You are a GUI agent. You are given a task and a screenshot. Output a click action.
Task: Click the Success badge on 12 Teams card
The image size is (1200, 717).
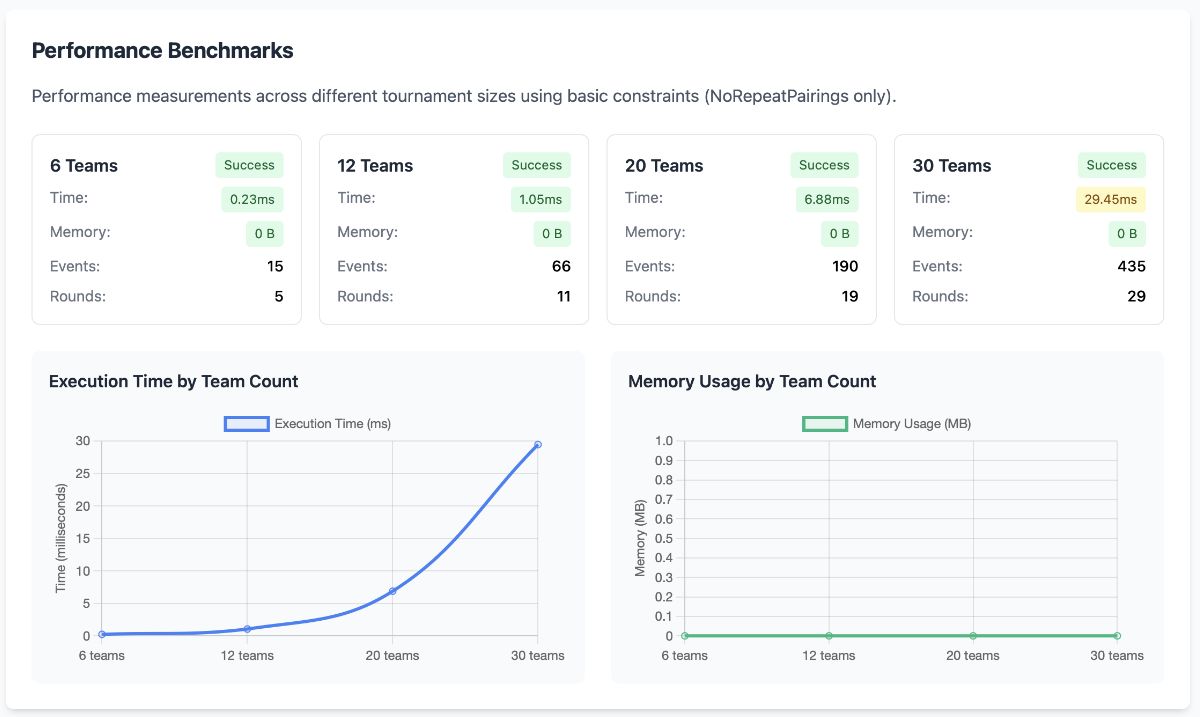pos(537,165)
